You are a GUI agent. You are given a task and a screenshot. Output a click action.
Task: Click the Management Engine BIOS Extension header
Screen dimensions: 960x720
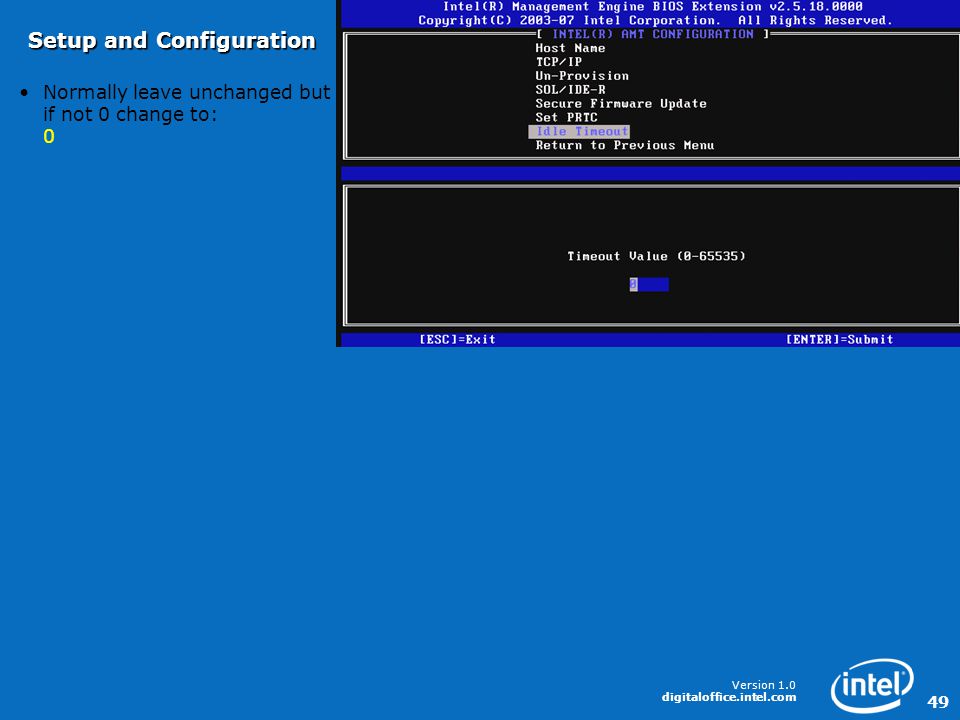pyautogui.click(x=653, y=7)
